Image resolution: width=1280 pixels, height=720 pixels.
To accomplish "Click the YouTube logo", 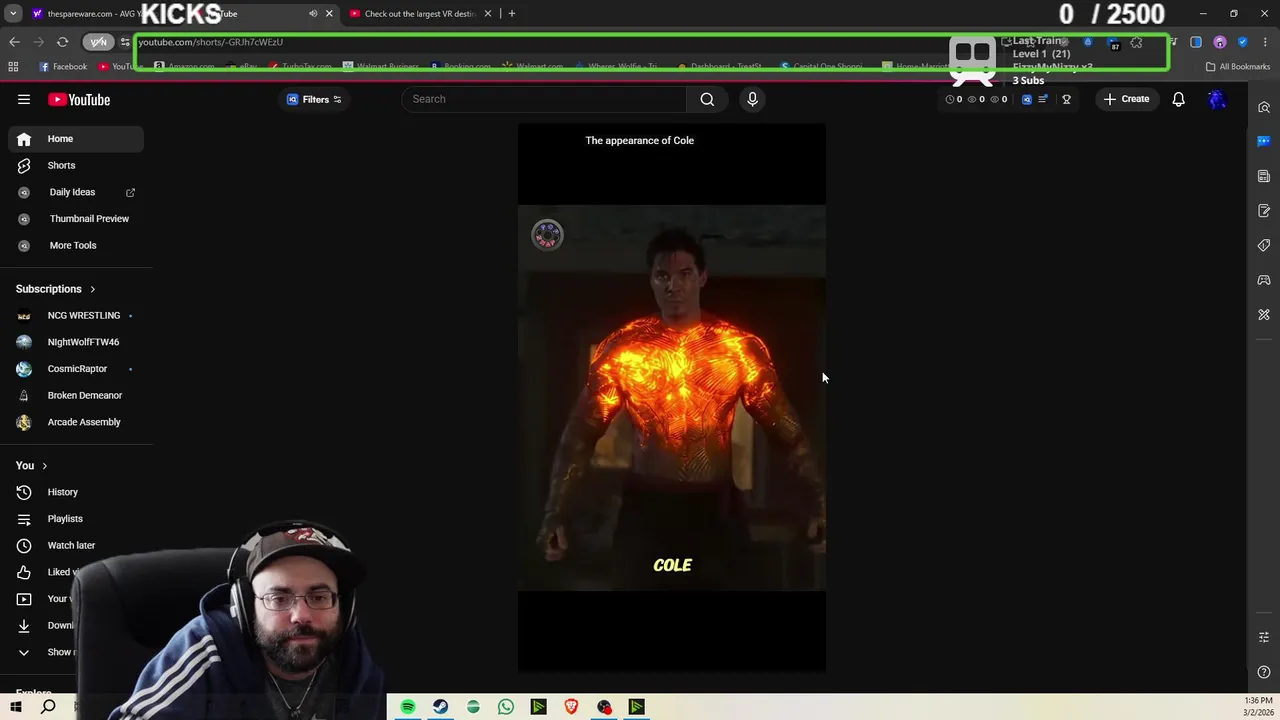I will point(79,99).
